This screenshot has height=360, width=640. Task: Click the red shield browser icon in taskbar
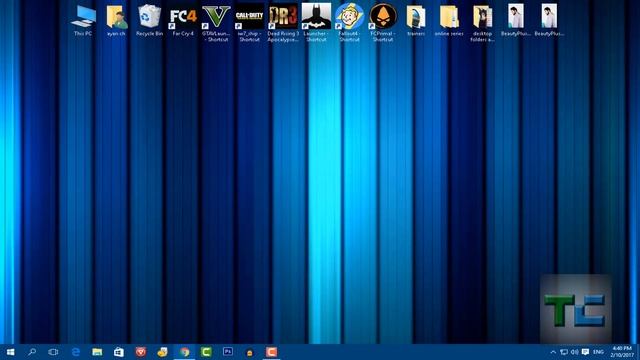pyautogui.click(x=141, y=352)
